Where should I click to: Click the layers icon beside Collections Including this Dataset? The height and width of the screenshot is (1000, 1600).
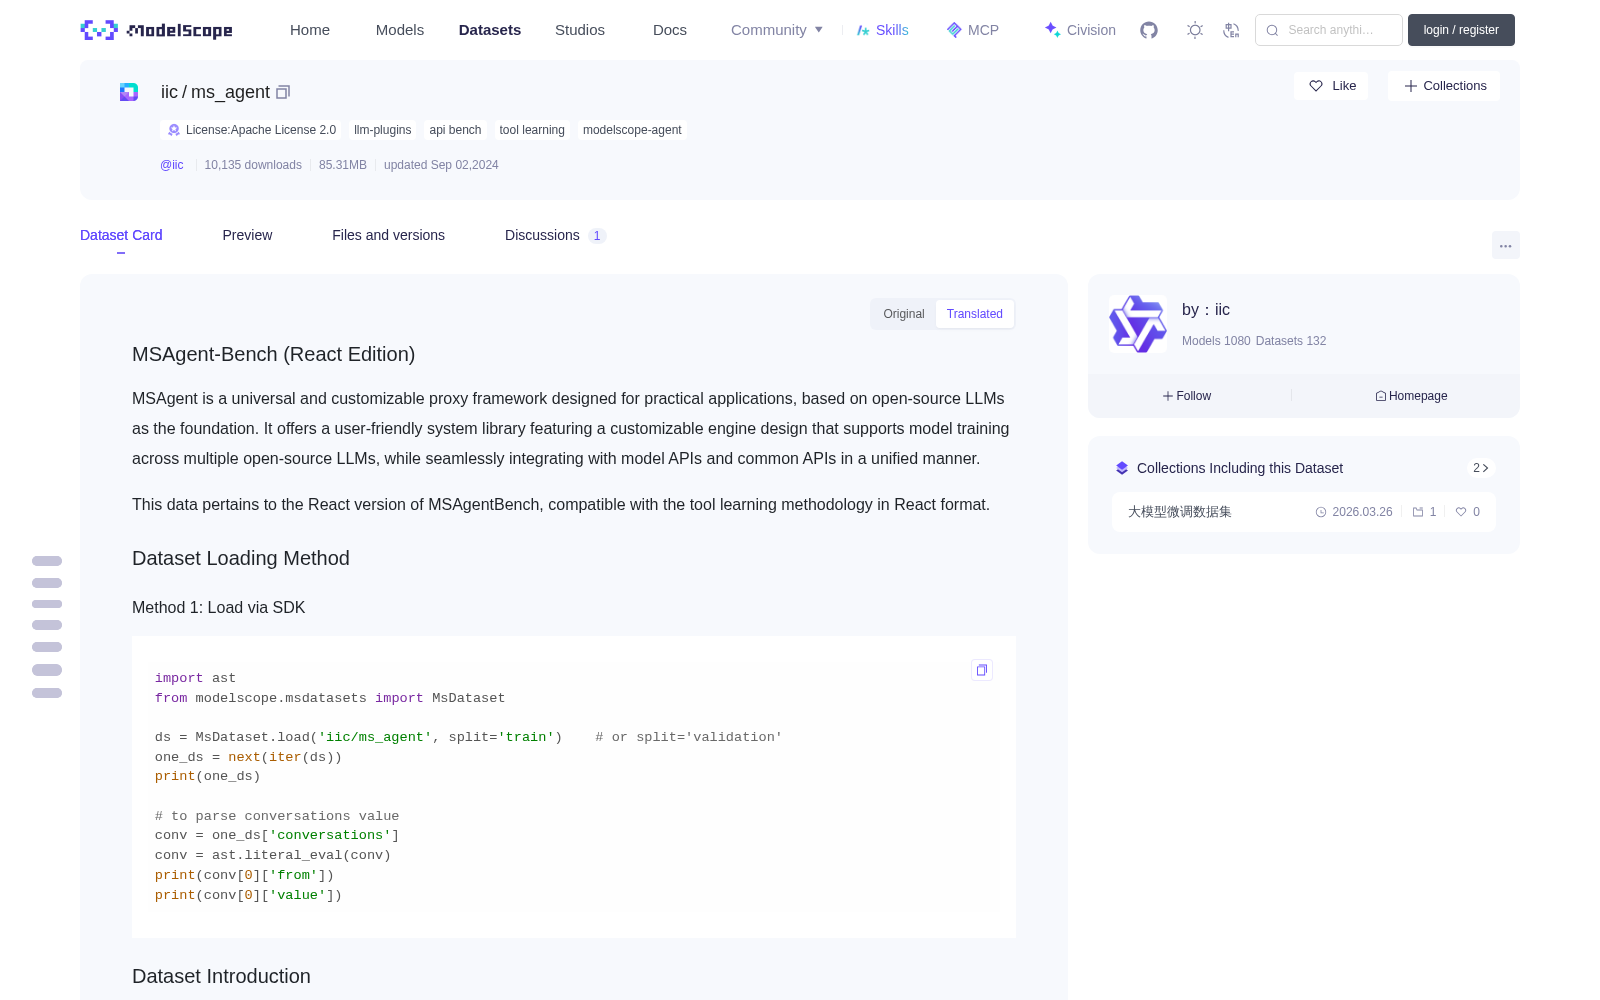coord(1122,468)
